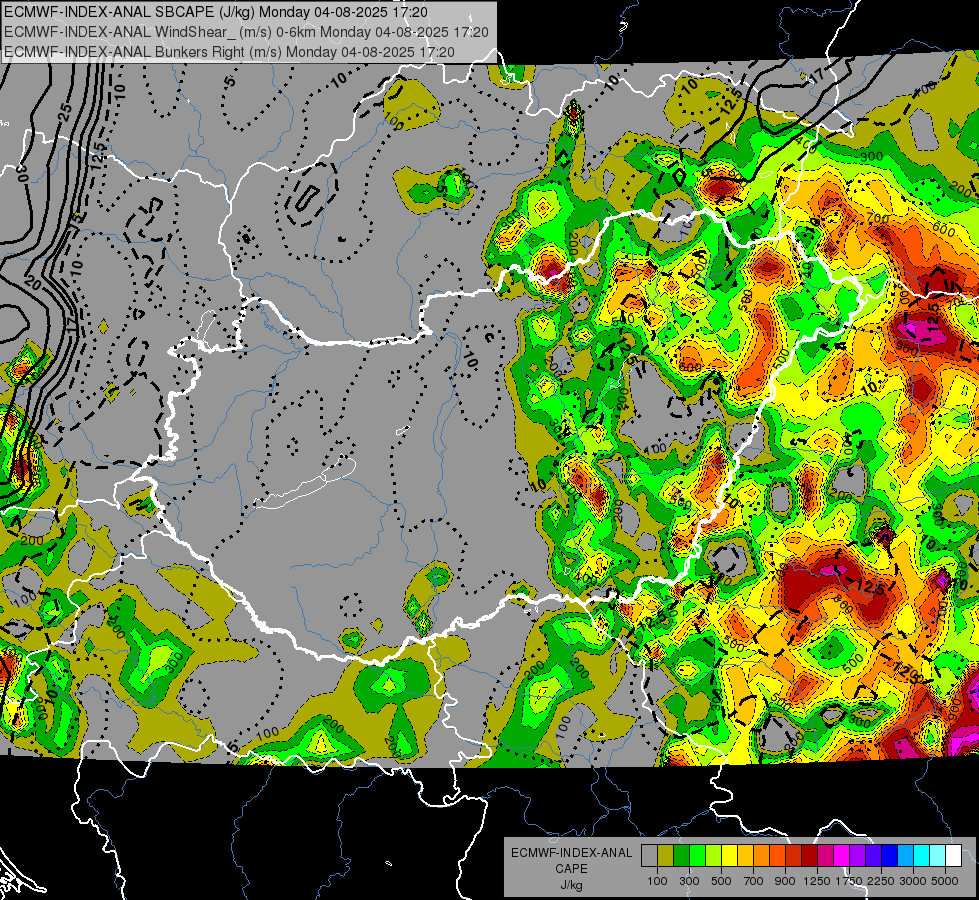
Task: Click the pure yellow legend swatch
Action: coord(729,856)
